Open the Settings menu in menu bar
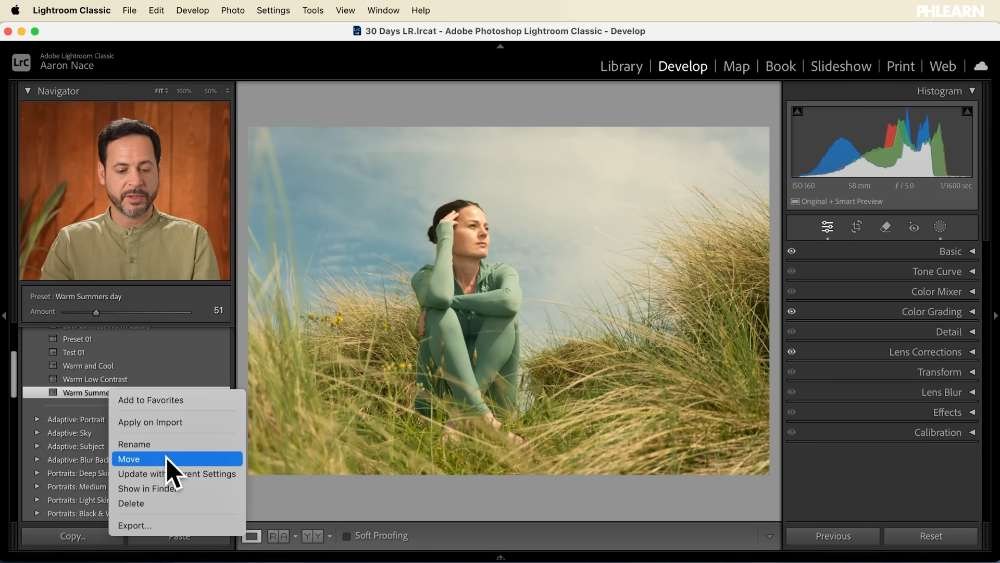Image resolution: width=1000 pixels, height=563 pixels. pos(273,10)
